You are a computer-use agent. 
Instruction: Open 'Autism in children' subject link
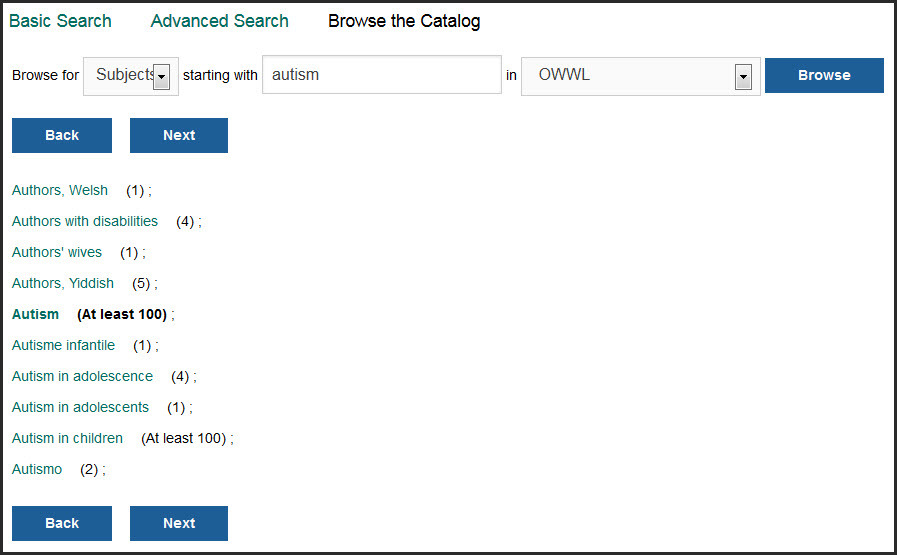68,438
